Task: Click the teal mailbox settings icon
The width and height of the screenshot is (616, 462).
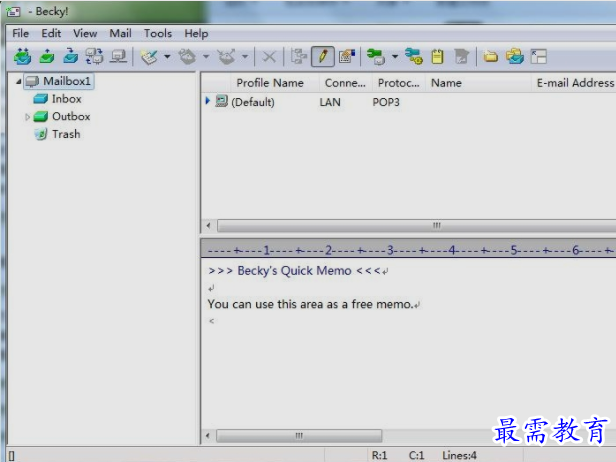Action: (x=414, y=56)
